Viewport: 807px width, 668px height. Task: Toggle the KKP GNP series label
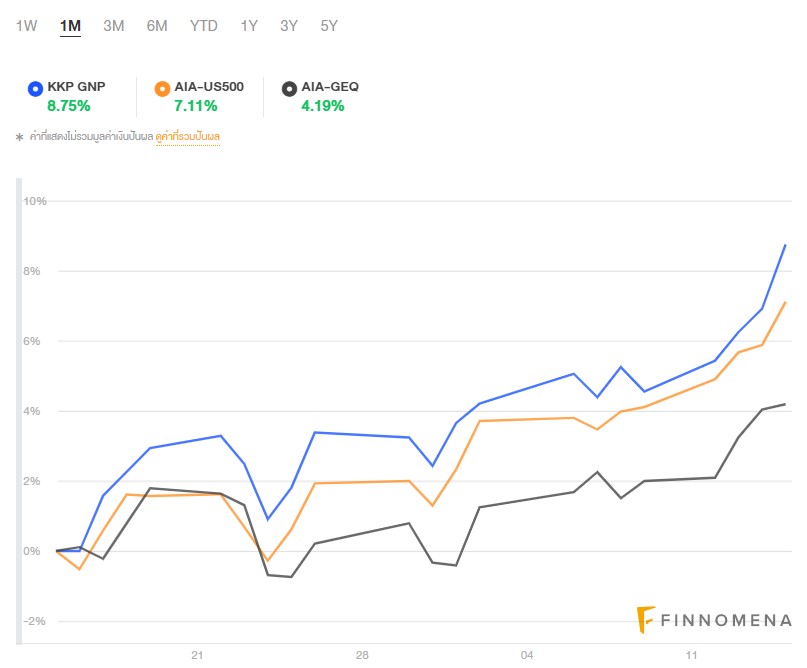point(76,87)
